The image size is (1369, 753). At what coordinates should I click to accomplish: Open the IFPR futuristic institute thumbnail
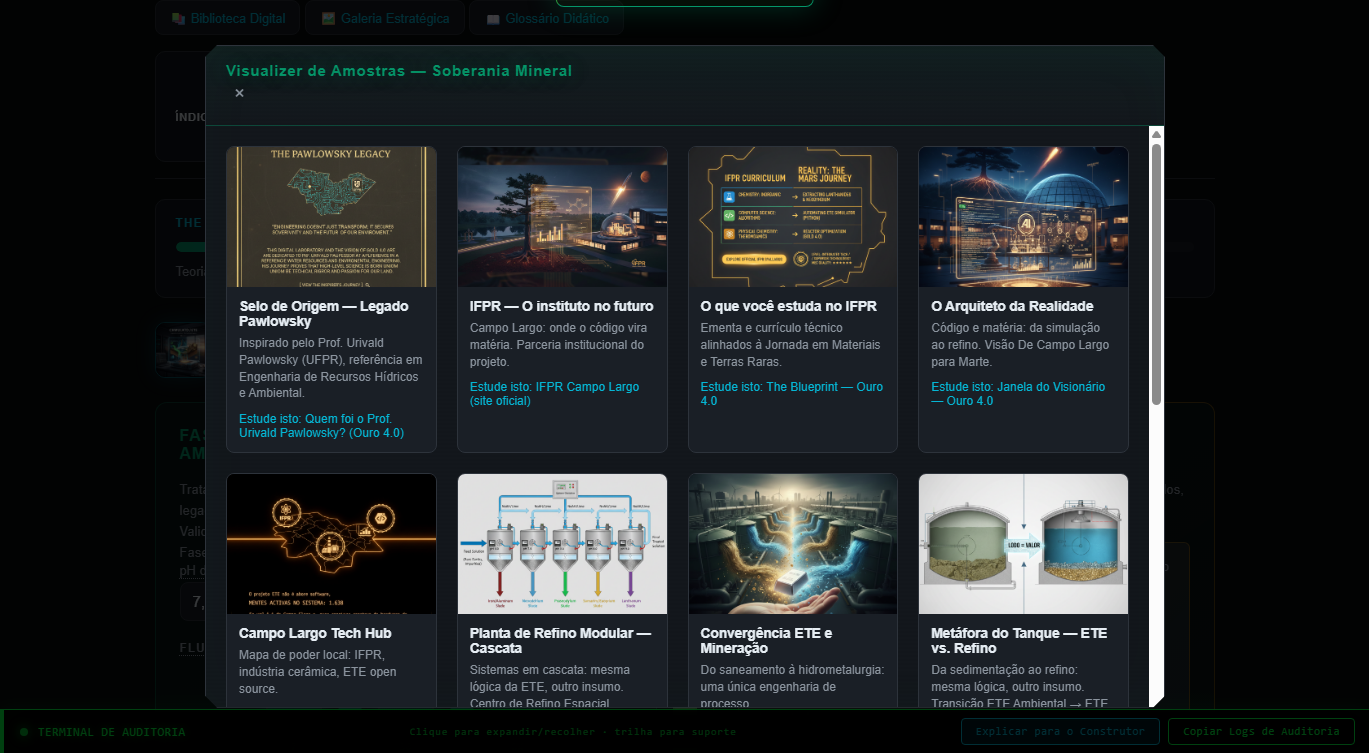[x=562, y=217]
